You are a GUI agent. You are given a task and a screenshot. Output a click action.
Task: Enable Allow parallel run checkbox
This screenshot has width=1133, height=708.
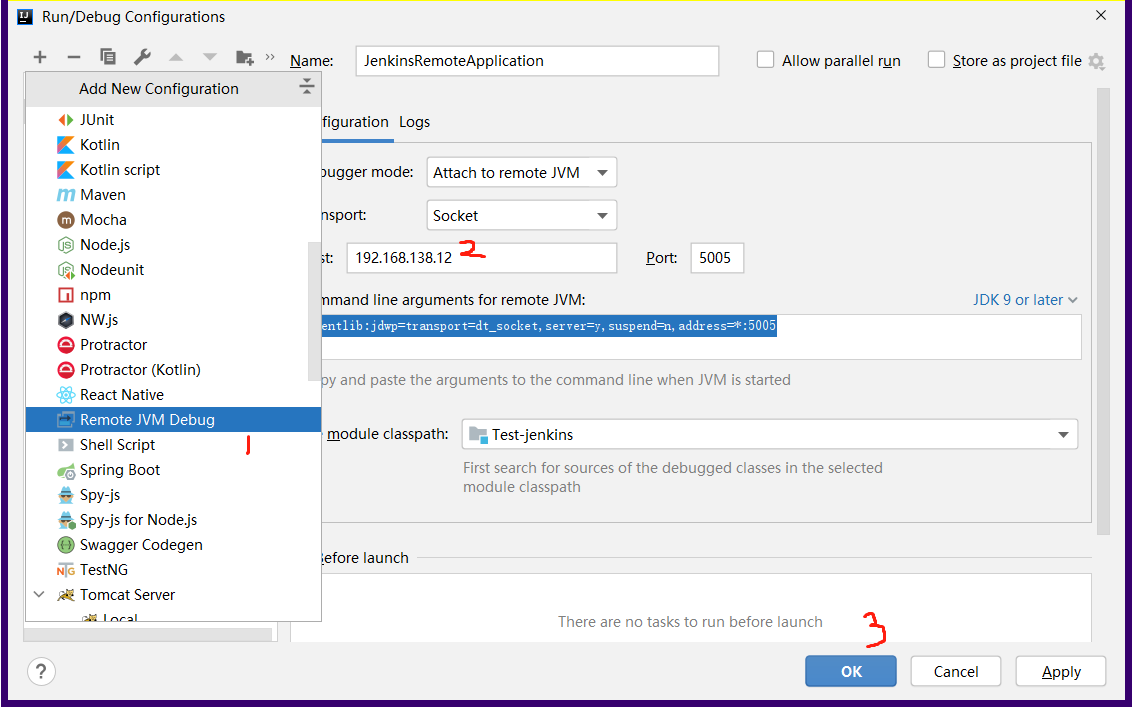point(765,60)
